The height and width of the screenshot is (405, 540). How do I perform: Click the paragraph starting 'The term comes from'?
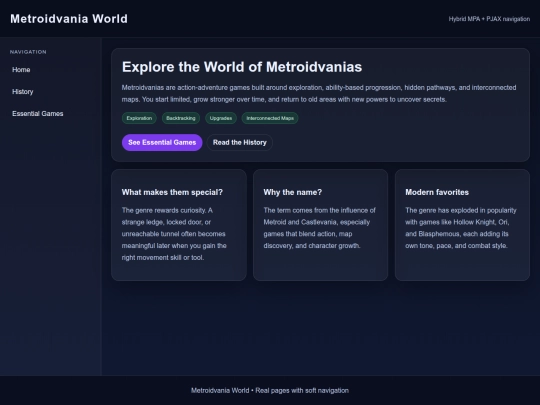pyautogui.click(x=320, y=228)
